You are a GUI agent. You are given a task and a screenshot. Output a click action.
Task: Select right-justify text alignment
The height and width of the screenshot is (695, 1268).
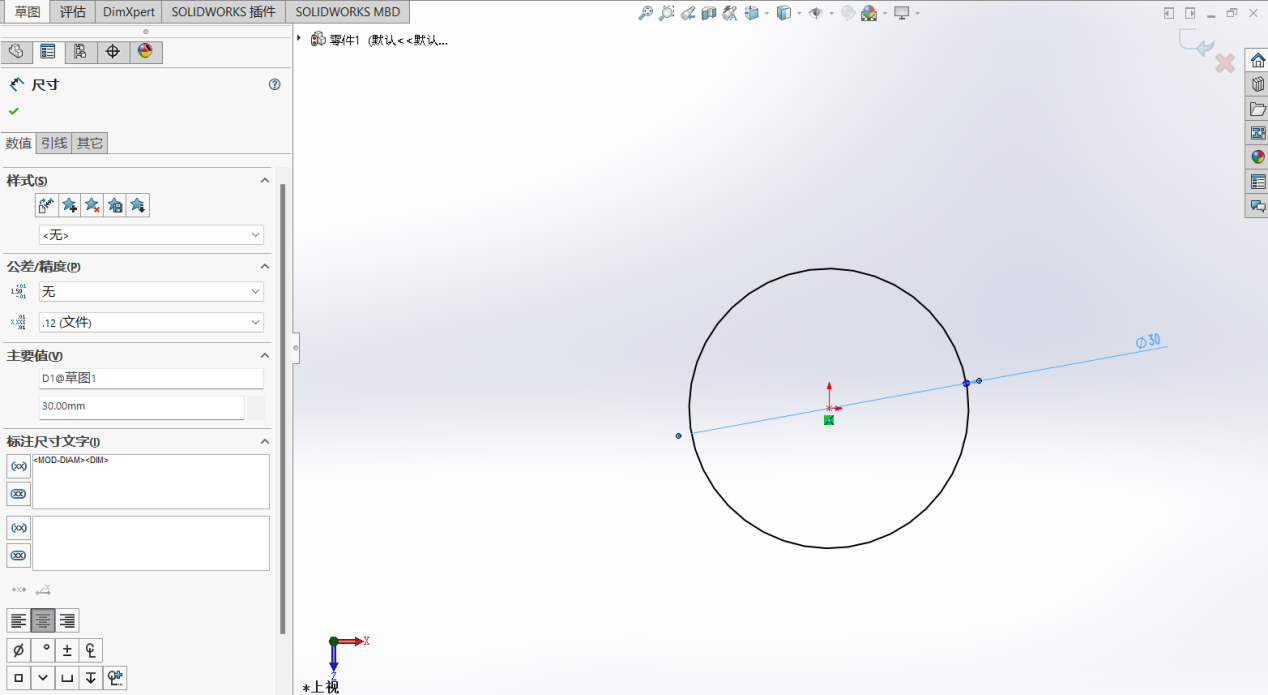[x=67, y=621]
